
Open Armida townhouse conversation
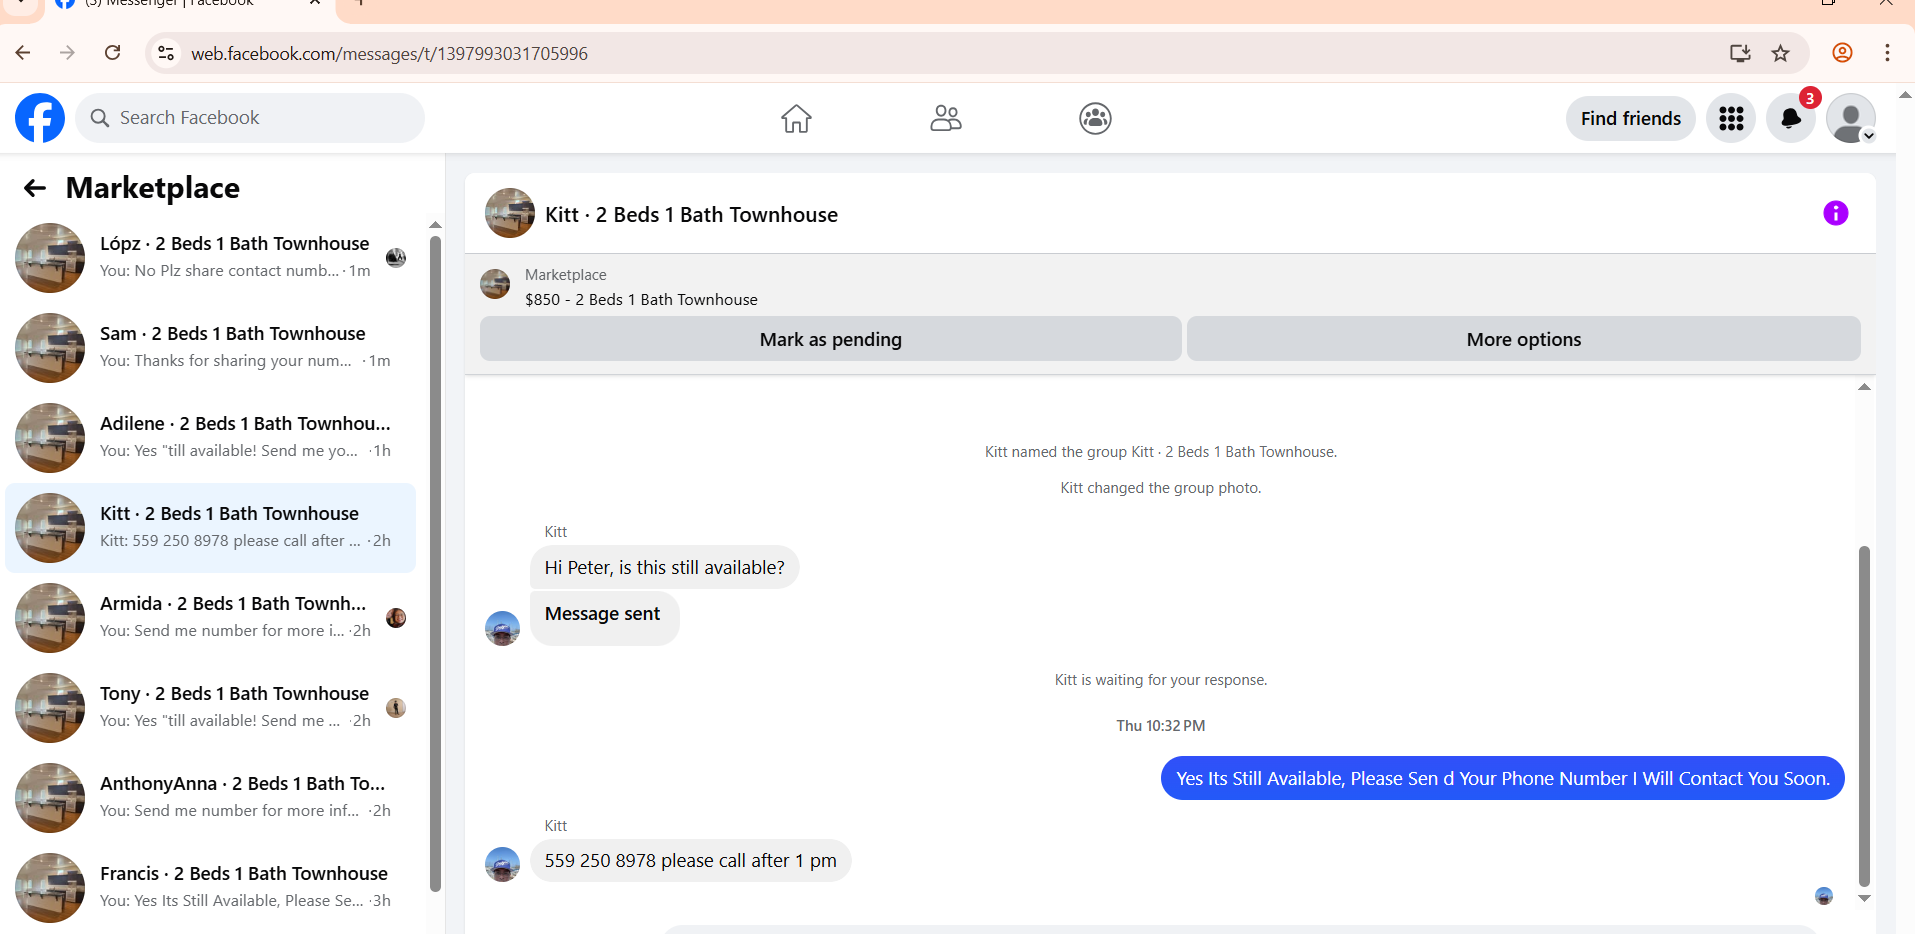point(211,618)
